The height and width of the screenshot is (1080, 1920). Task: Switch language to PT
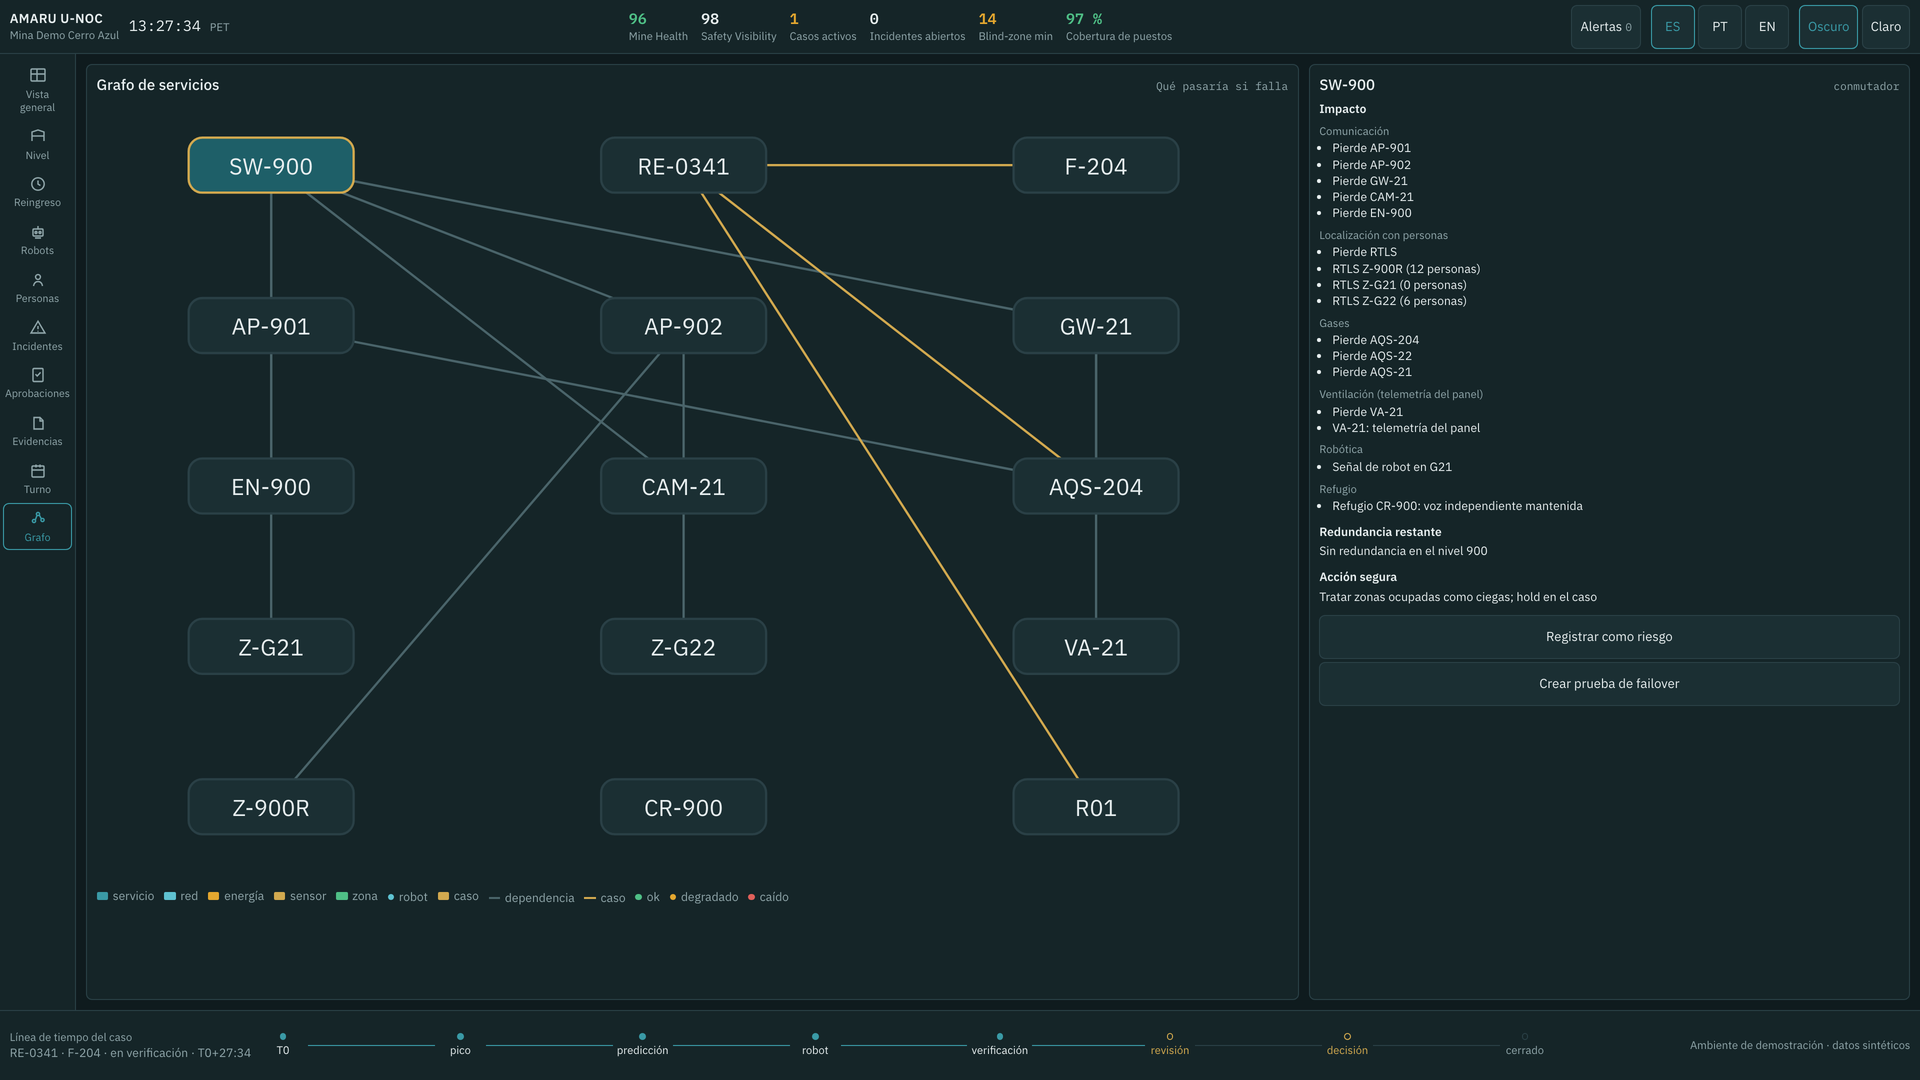[1719, 27]
